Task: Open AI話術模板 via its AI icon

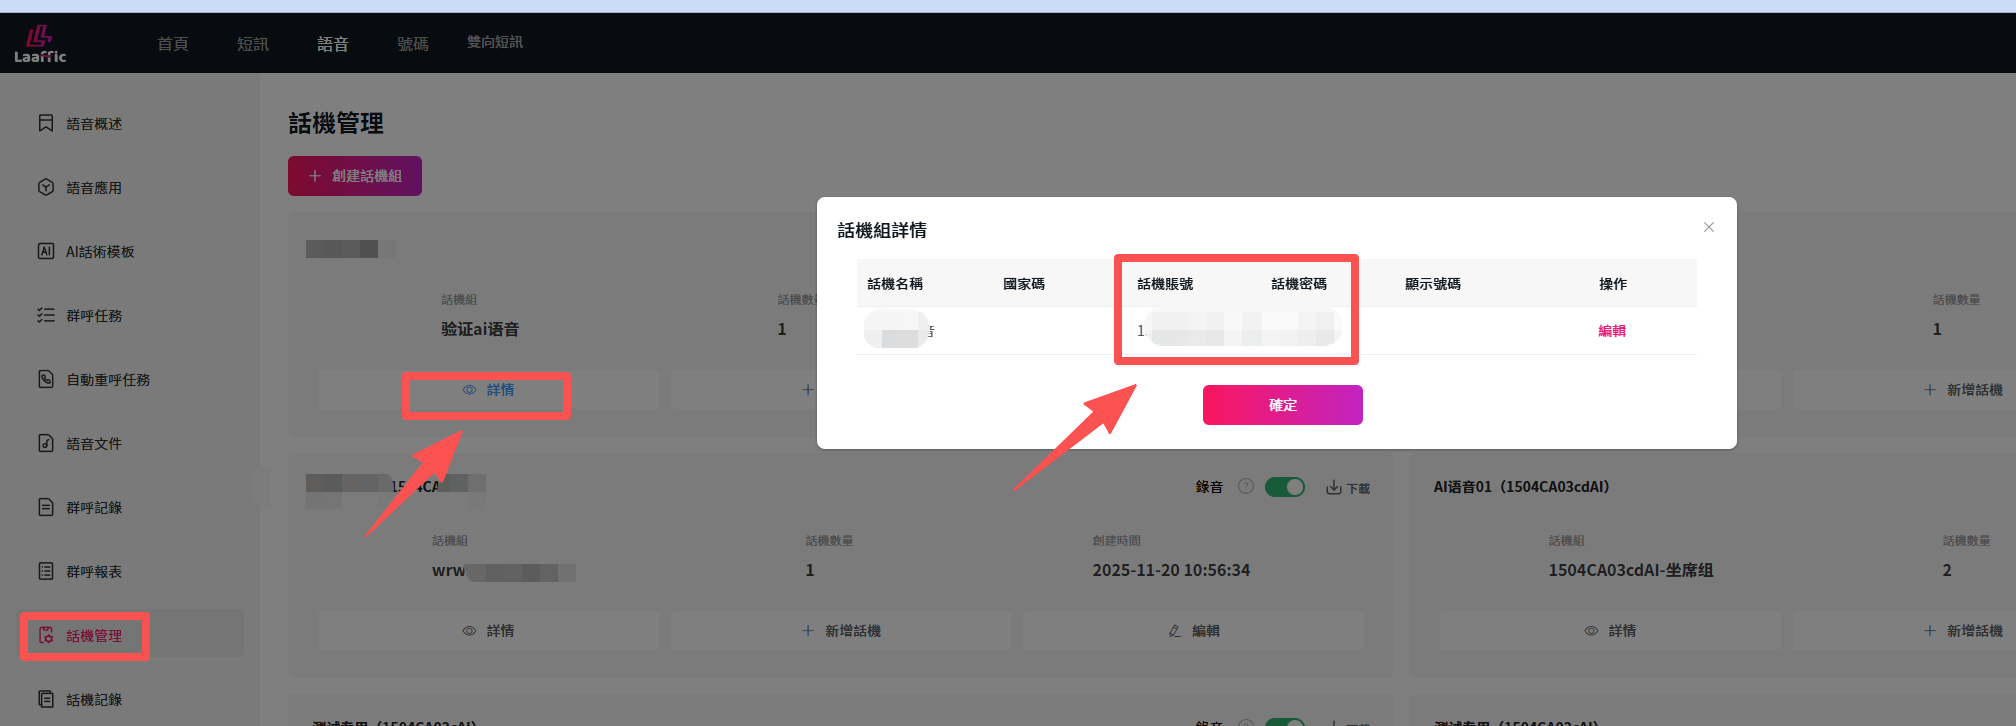Action: pyautogui.click(x=45, y=251)
